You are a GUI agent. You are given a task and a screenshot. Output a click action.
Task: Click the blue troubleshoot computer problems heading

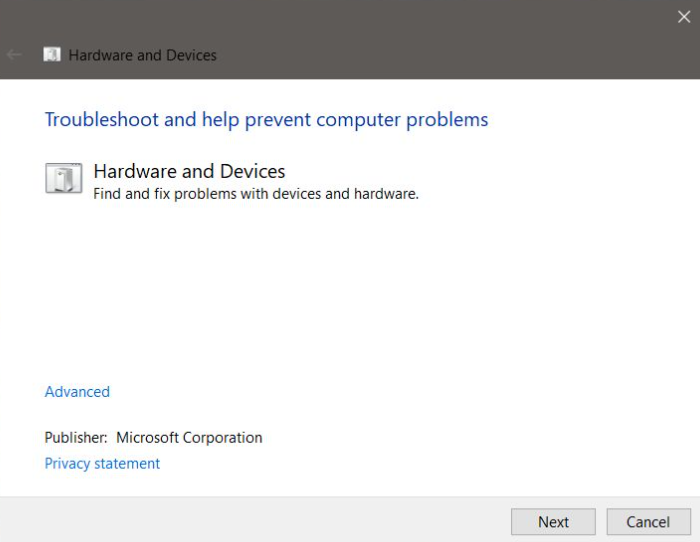click(x=266, y=120)
